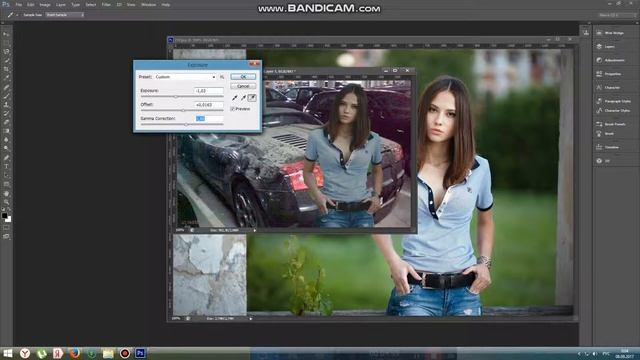The image size is (640, 360).
Task: Pick the set gray point eyedropper
Action: pyautogui.click(x=243, y=98)
